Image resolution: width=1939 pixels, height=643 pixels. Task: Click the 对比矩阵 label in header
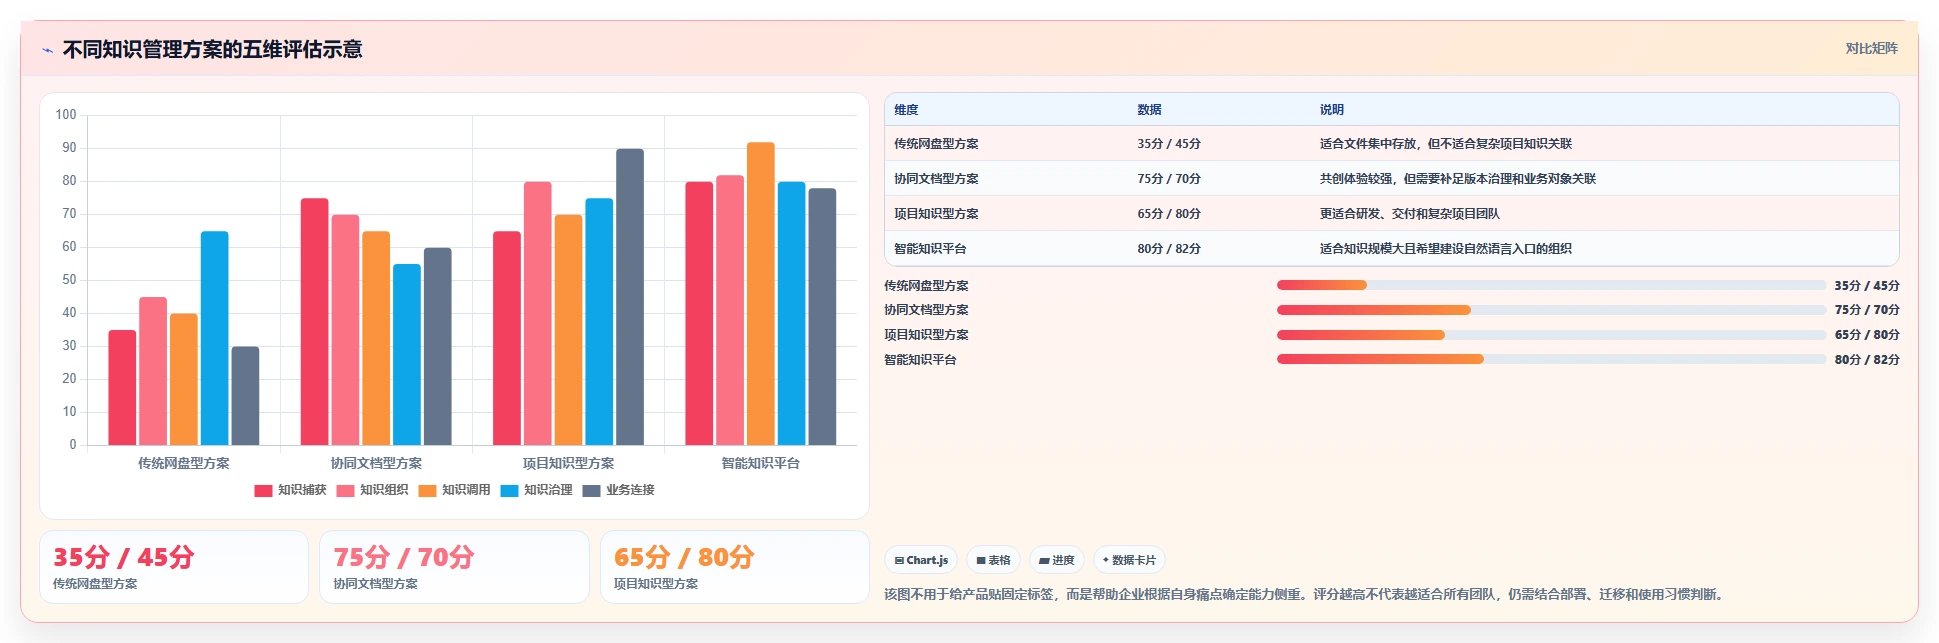click(1871, 48)
